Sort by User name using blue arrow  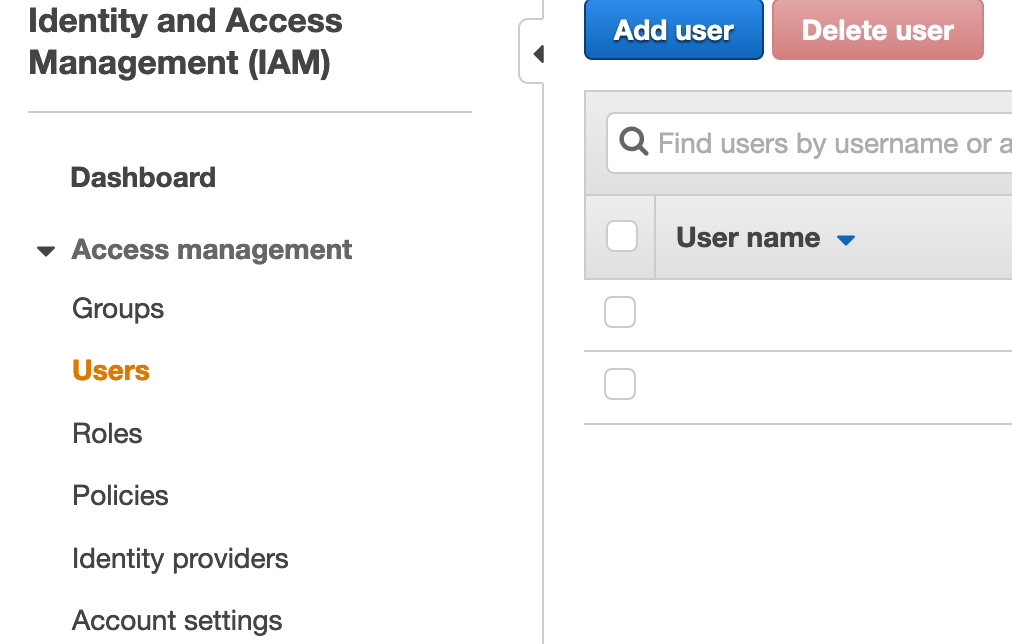point(845,240)
